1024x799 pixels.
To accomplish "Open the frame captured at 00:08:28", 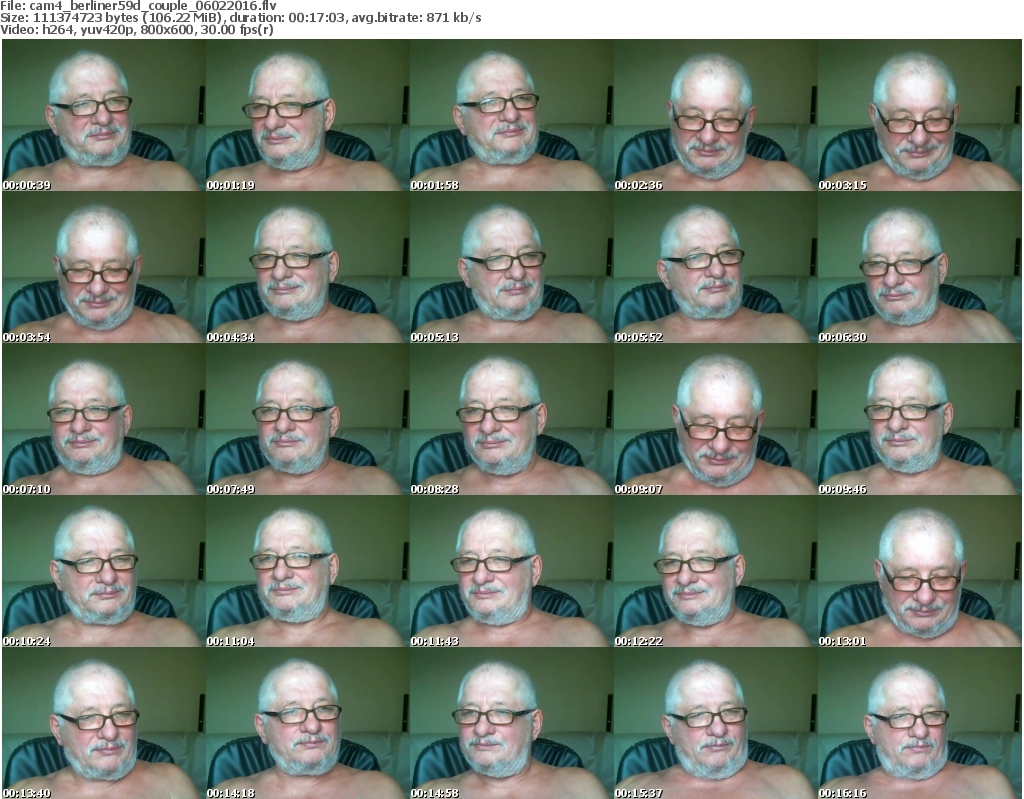I will coord(511,419).
